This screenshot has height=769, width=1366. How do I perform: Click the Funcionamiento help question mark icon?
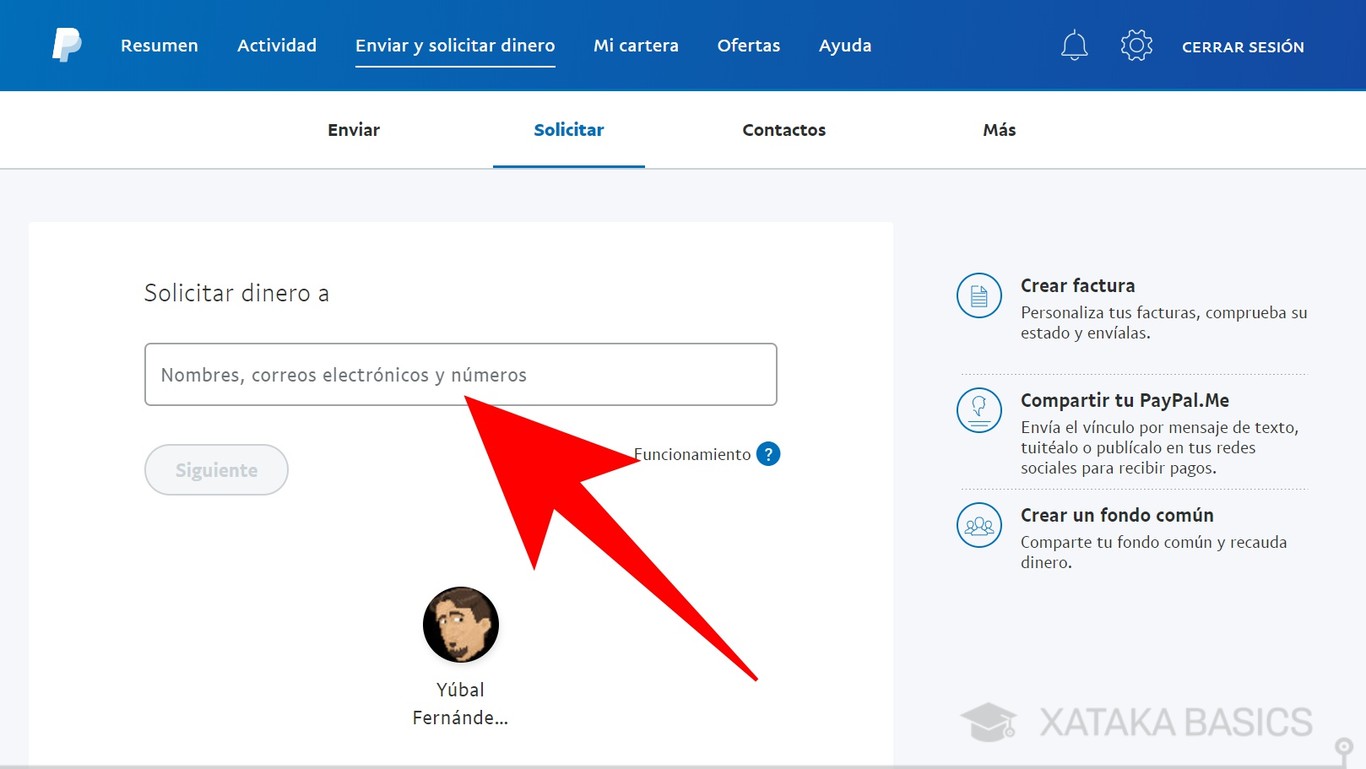click(768, 454)
